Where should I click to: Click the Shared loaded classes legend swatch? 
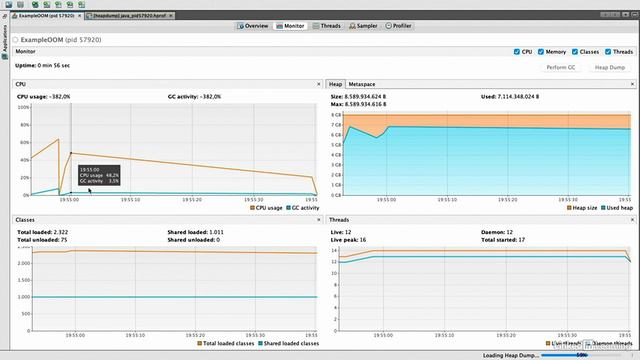pyautogui.click(x=260, y=343)
